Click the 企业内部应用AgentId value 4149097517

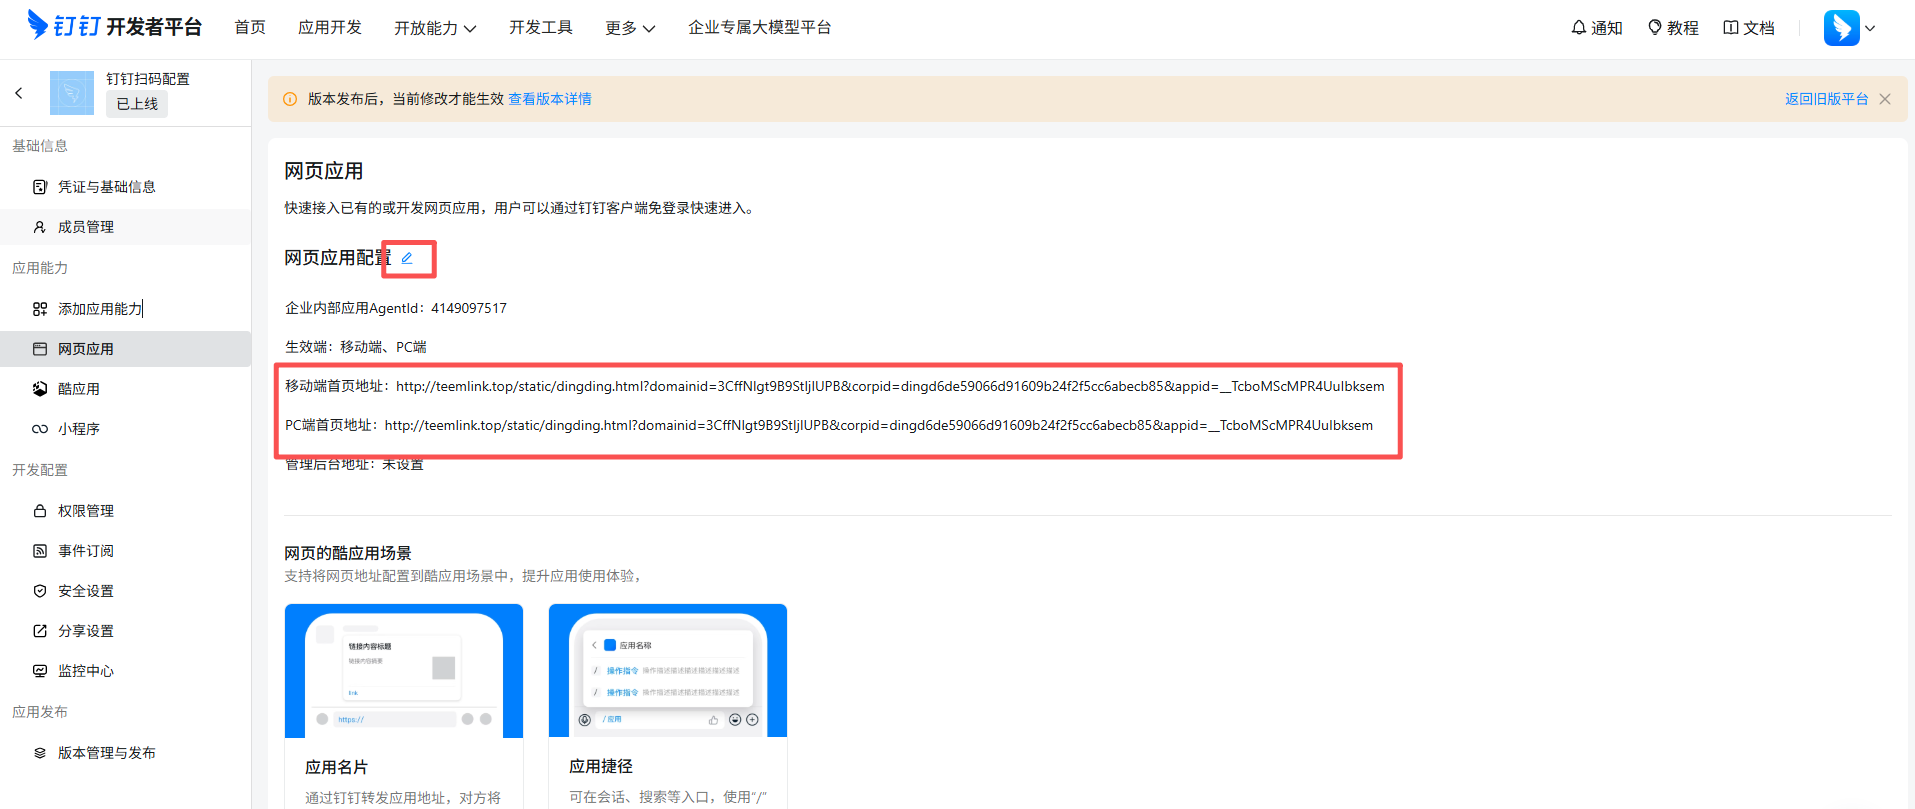click(x=469, y=308)
